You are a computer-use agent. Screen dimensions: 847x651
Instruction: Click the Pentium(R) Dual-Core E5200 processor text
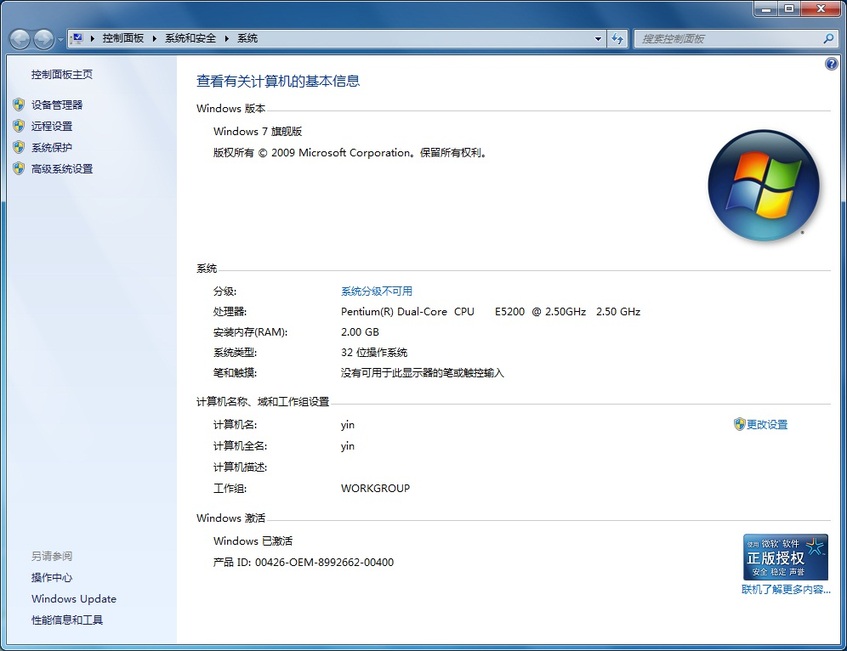[x=490, y=312]
